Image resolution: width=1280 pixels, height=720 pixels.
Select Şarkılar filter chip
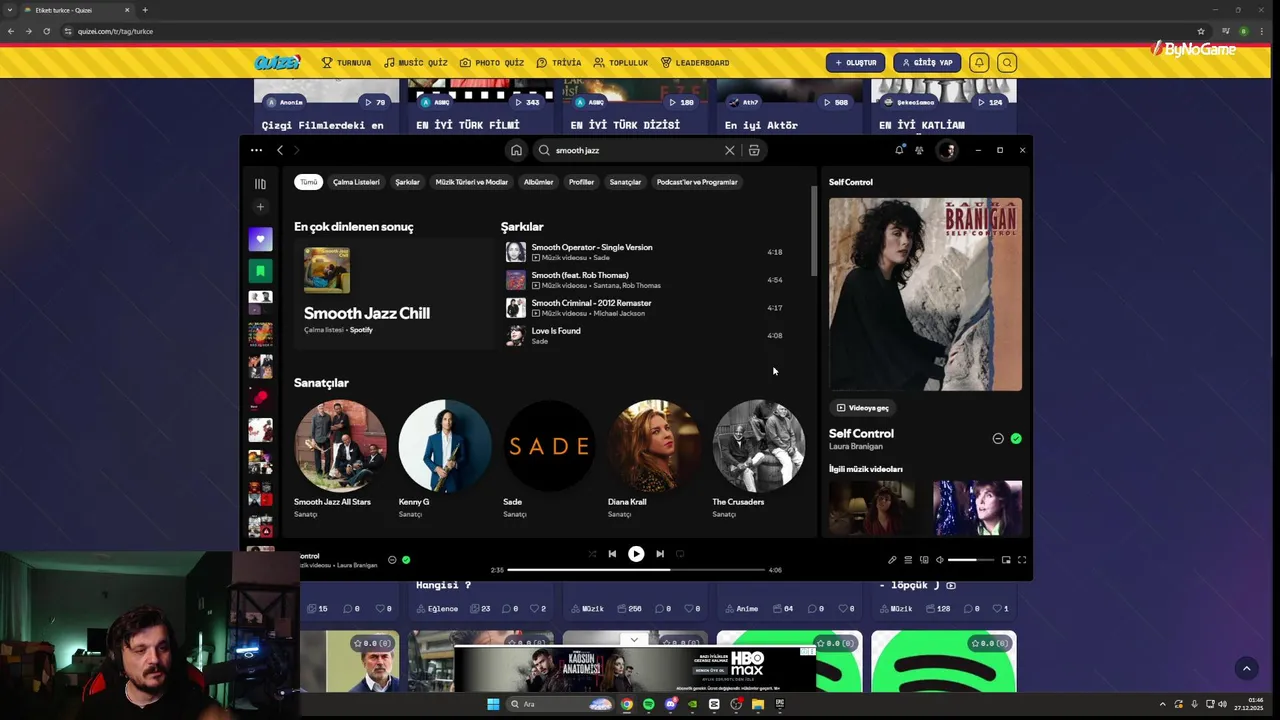click(407, 182)
